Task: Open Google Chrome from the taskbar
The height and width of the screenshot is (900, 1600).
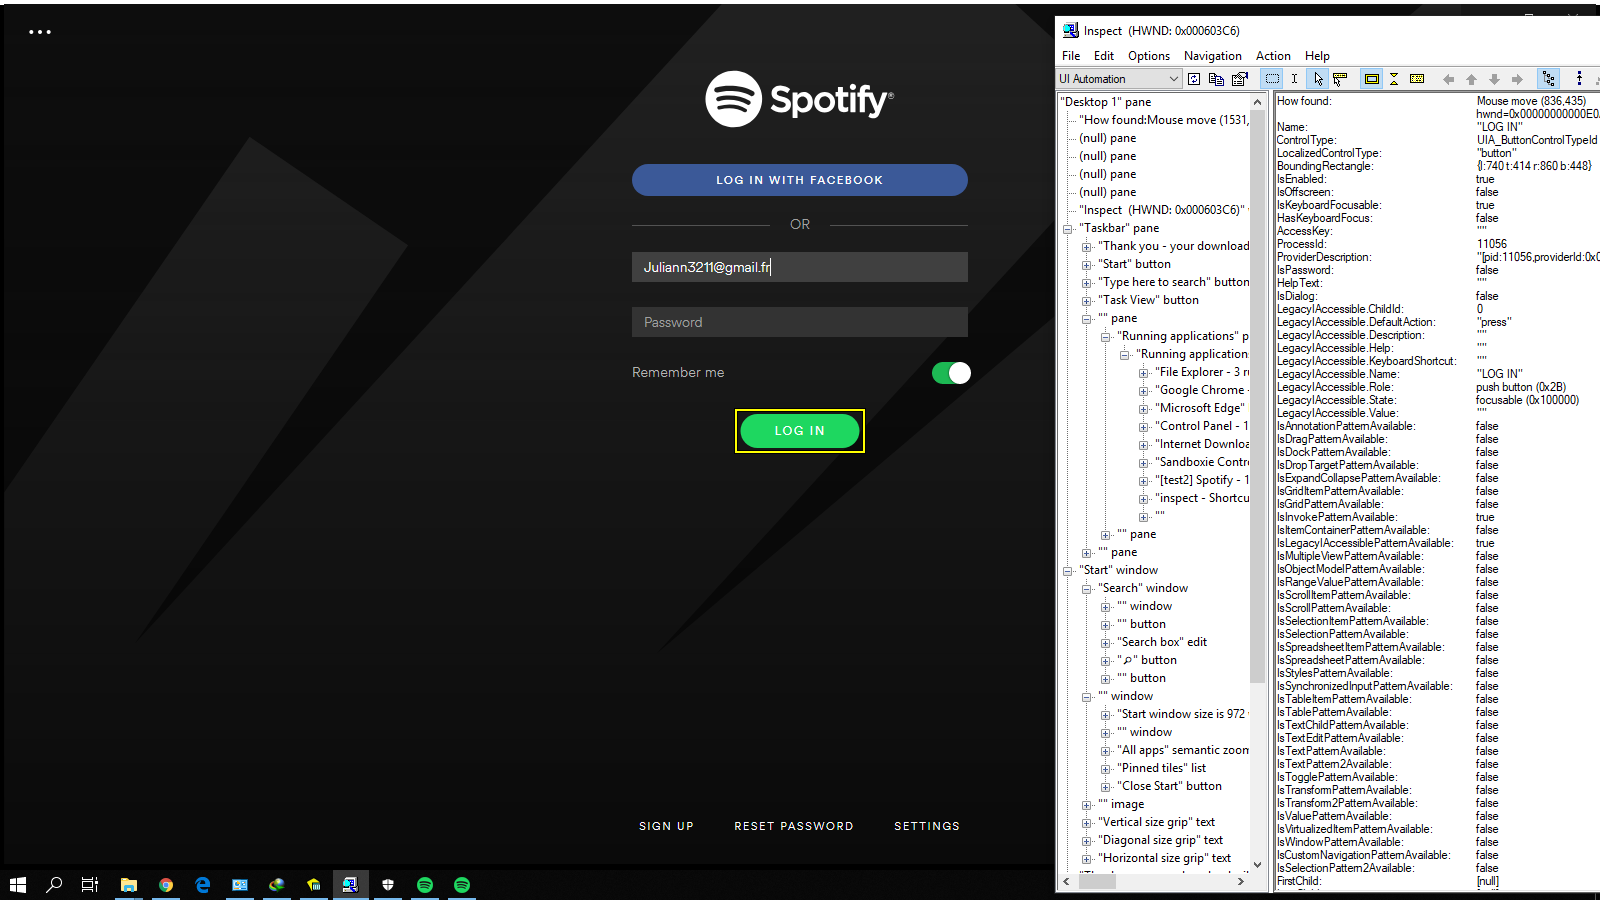Action: pyautogui.click(x=166, y=885)
